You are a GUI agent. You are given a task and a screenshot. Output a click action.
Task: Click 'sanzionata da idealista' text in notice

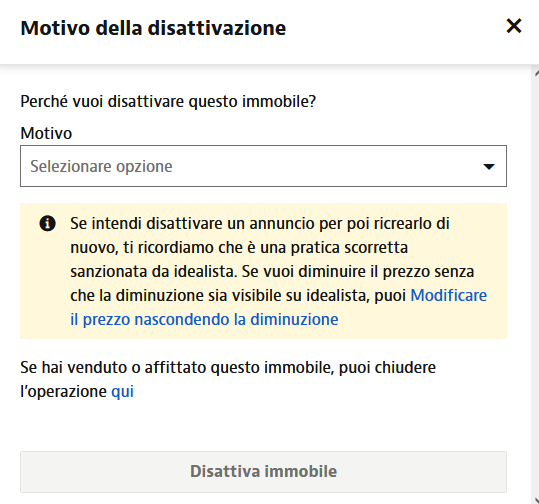pos(152,272)
